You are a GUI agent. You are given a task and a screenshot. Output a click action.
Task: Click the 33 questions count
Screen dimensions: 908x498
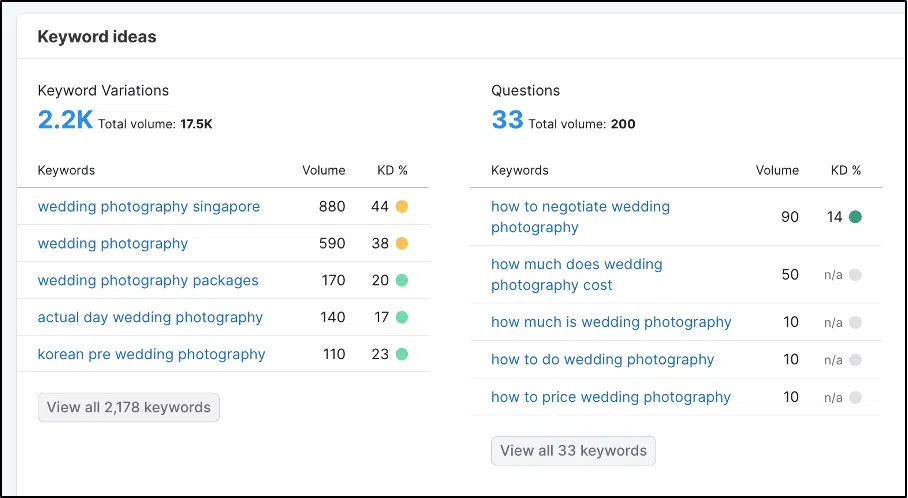(x=507, y=120)
